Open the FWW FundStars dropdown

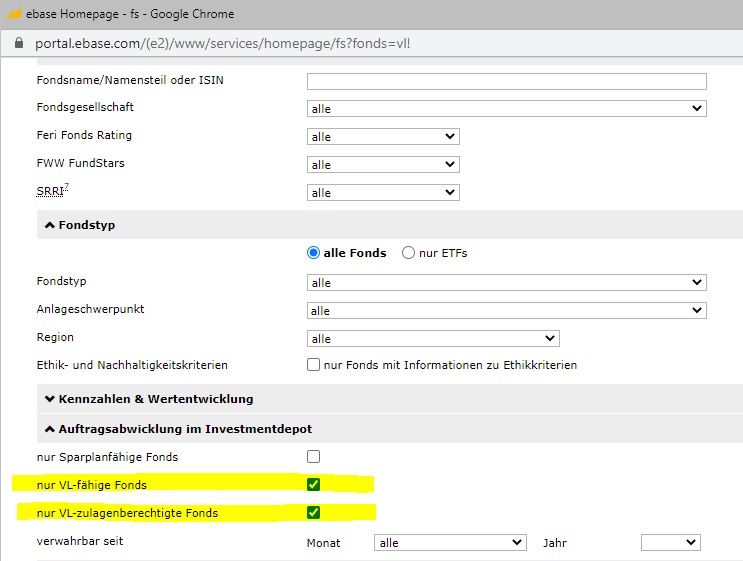coord(382,165)
